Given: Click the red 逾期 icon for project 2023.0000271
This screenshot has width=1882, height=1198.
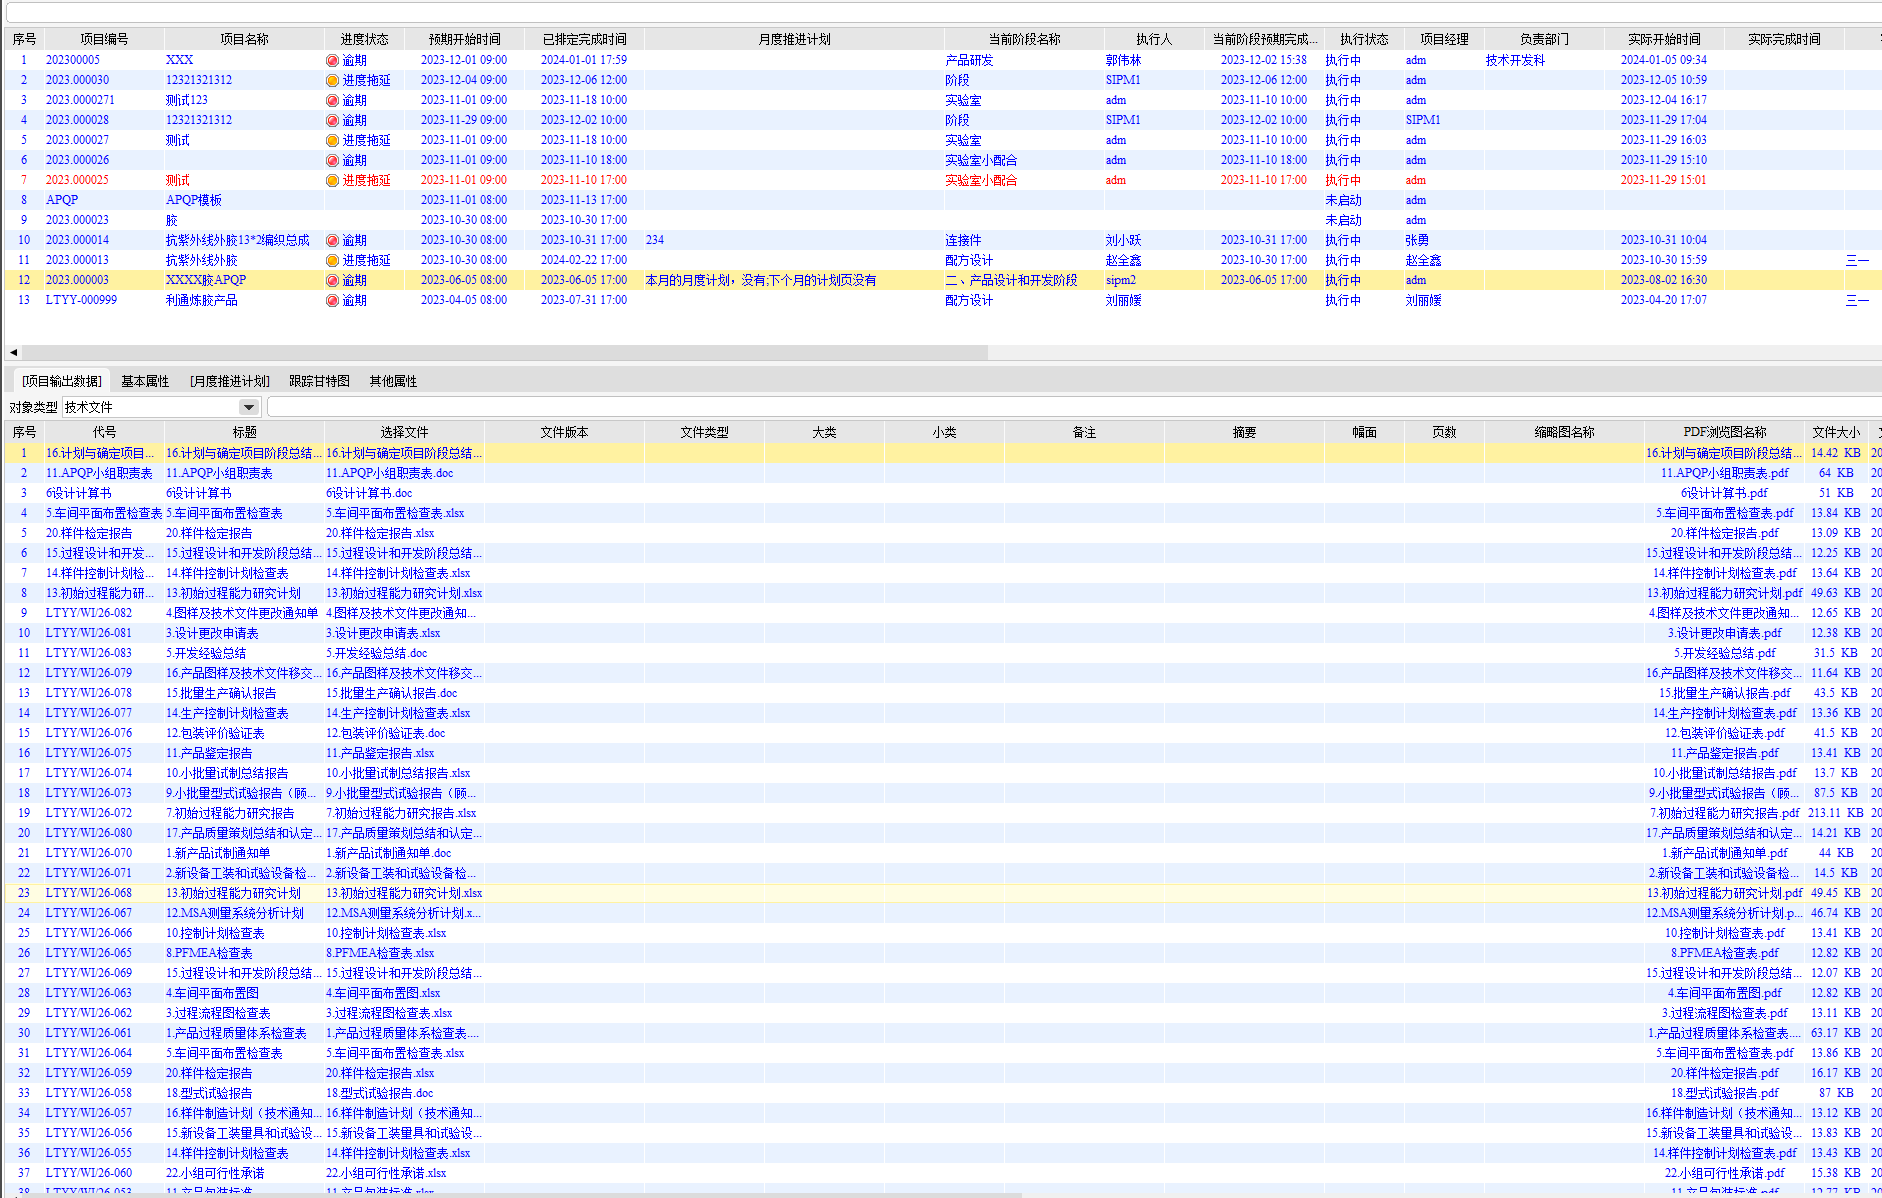Looking at the screenshot, I should pos(332,100).
